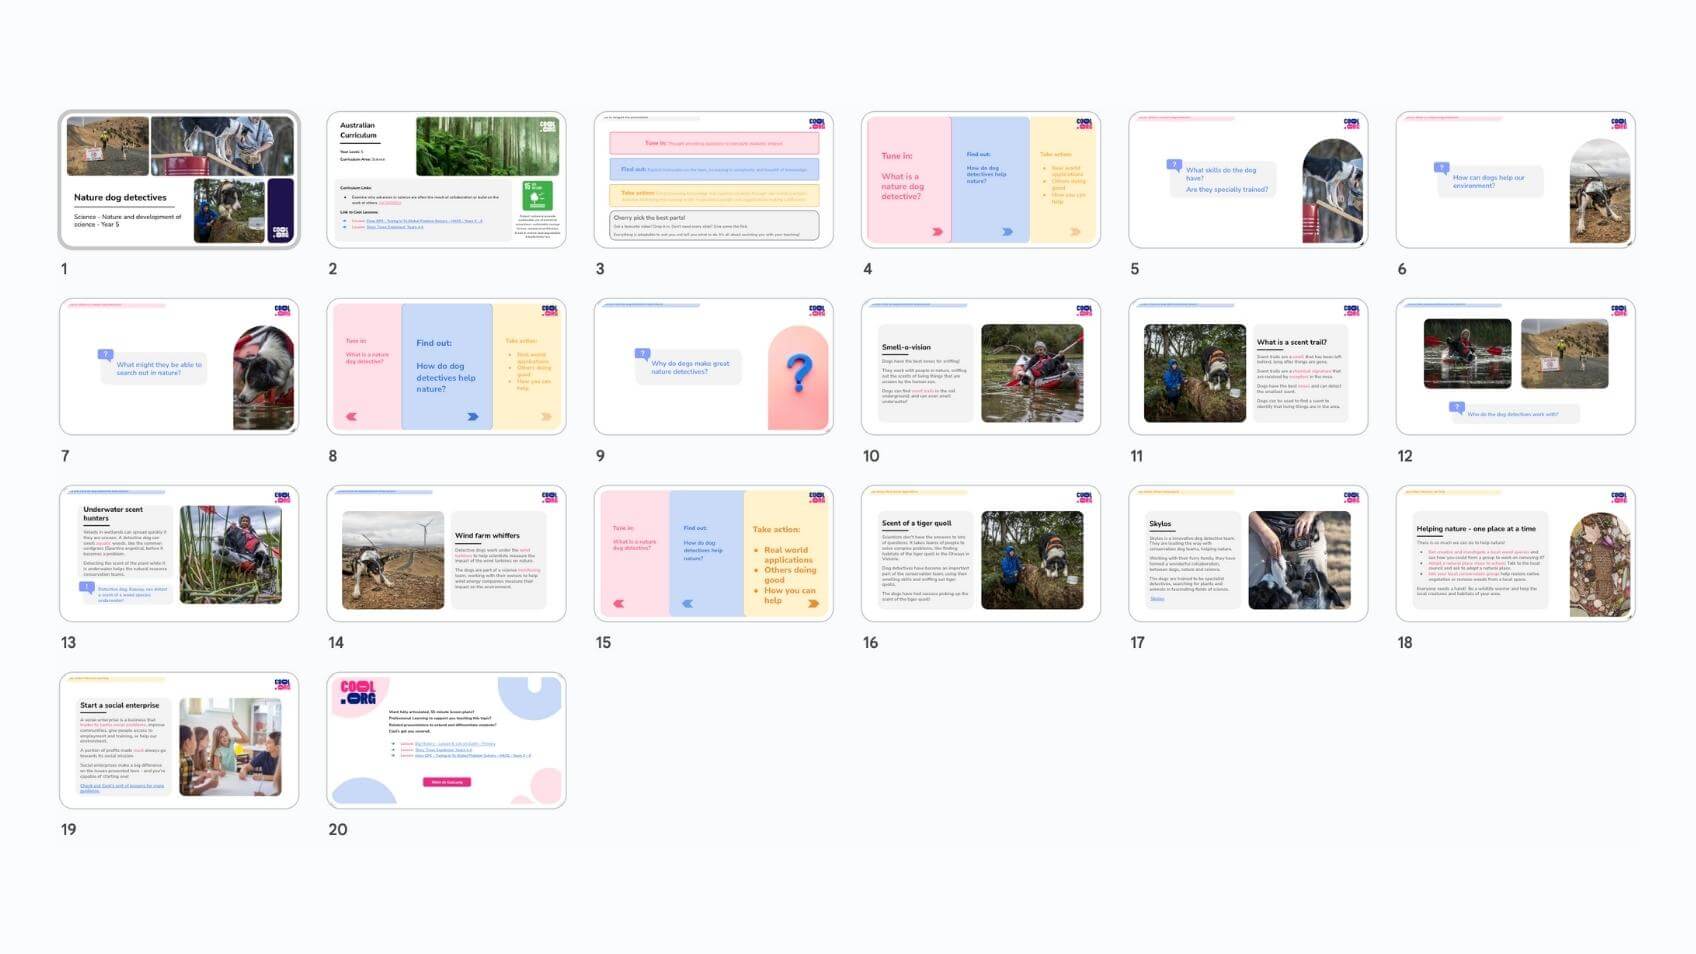Screen dimensions: 1696x954
Task: Click the Underwater scent hunters slide
Action: pos(179,554)
